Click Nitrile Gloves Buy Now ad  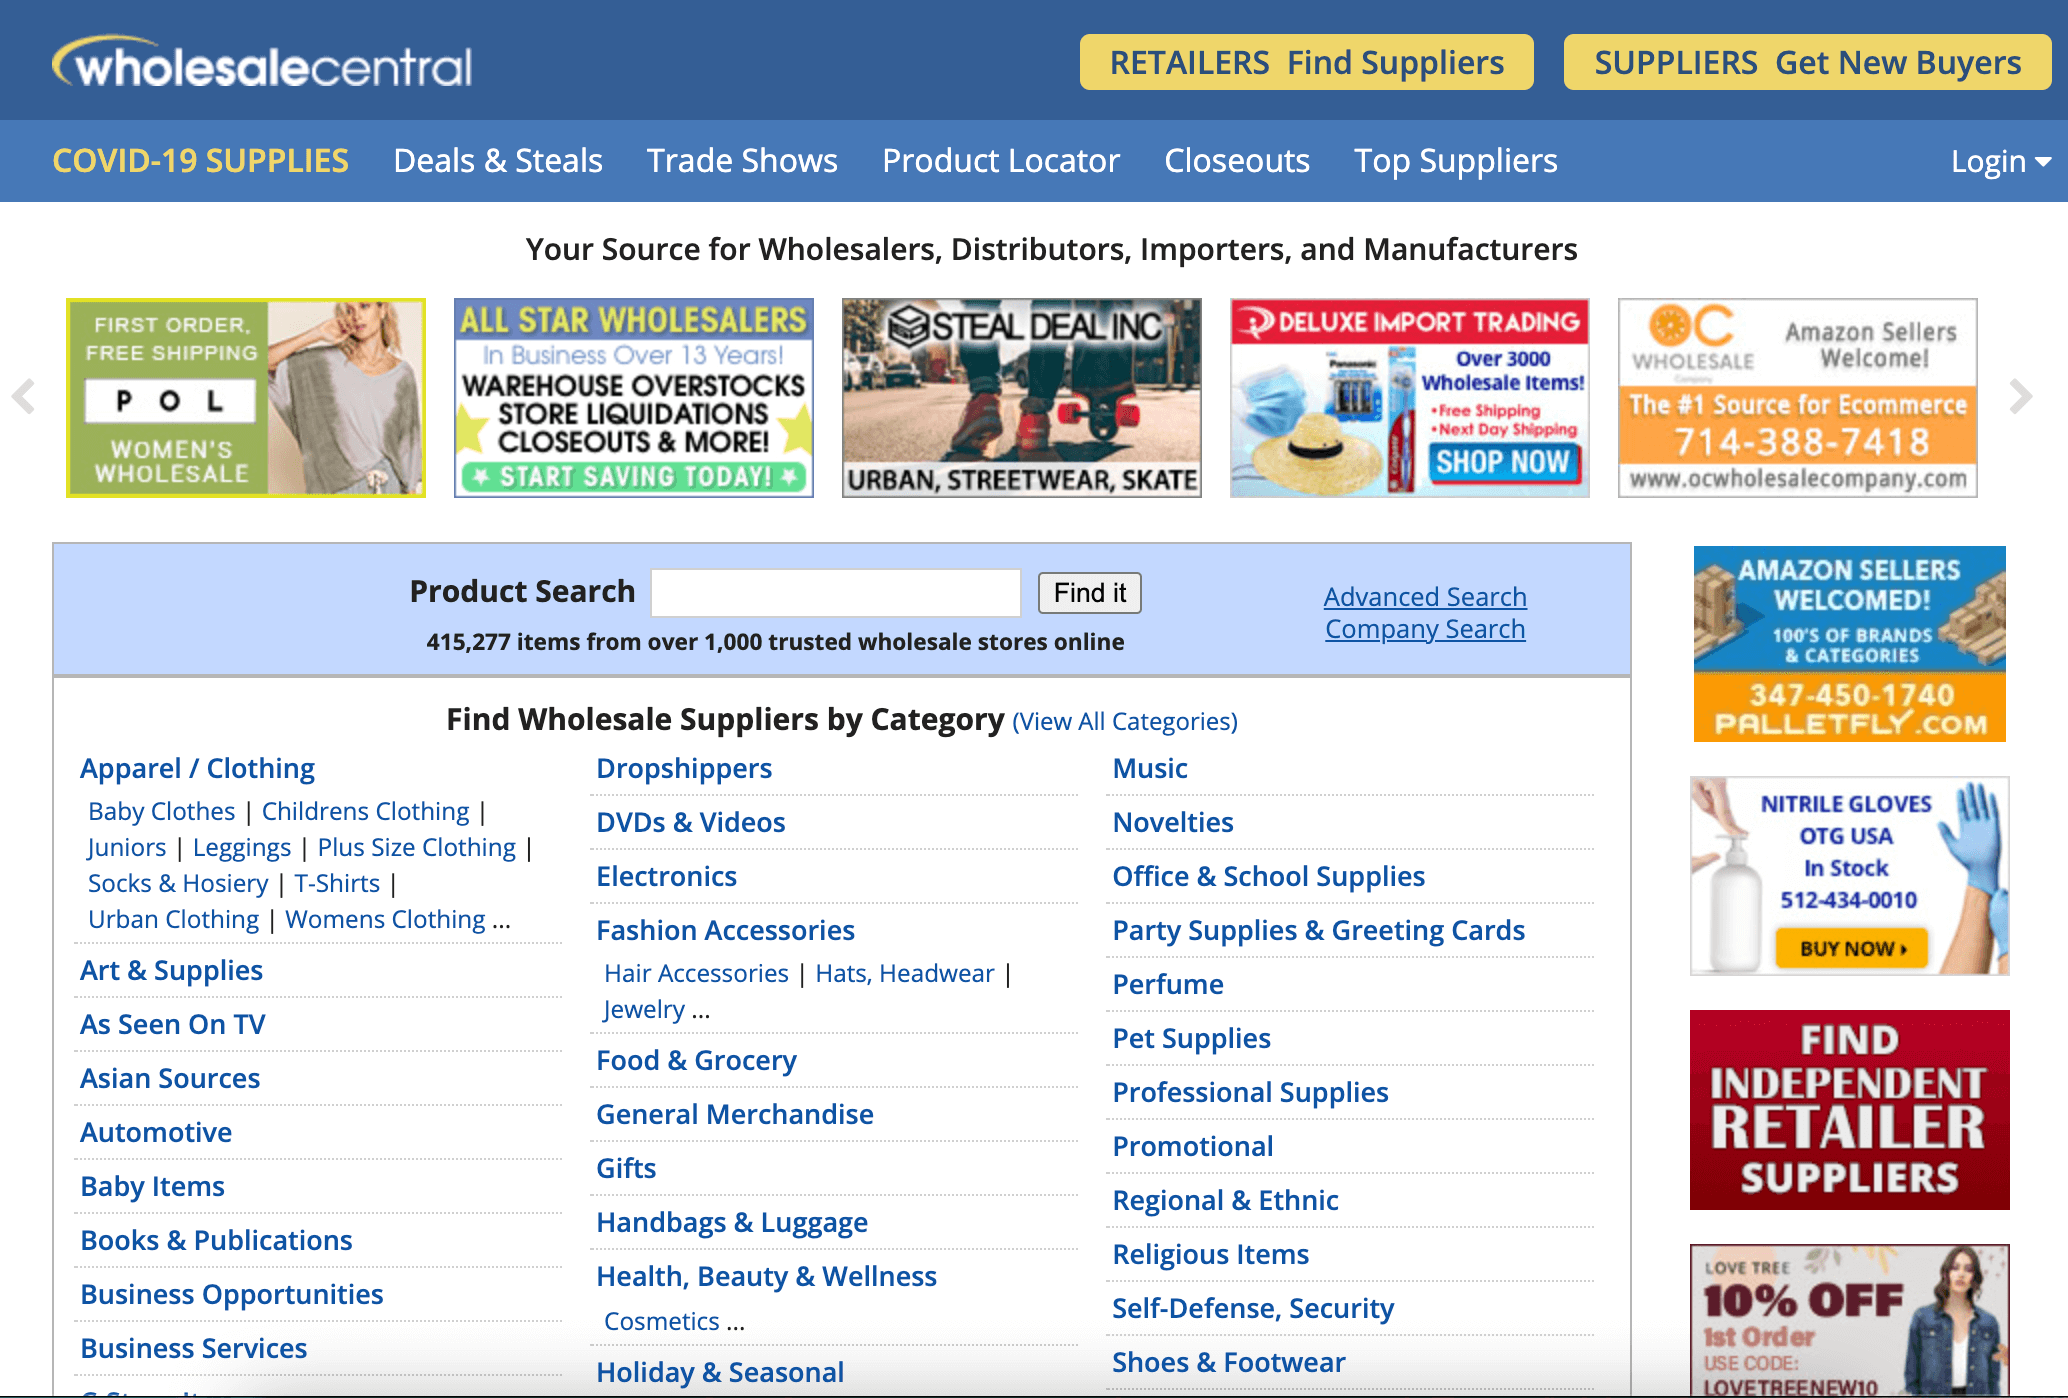coord(1850,876)
